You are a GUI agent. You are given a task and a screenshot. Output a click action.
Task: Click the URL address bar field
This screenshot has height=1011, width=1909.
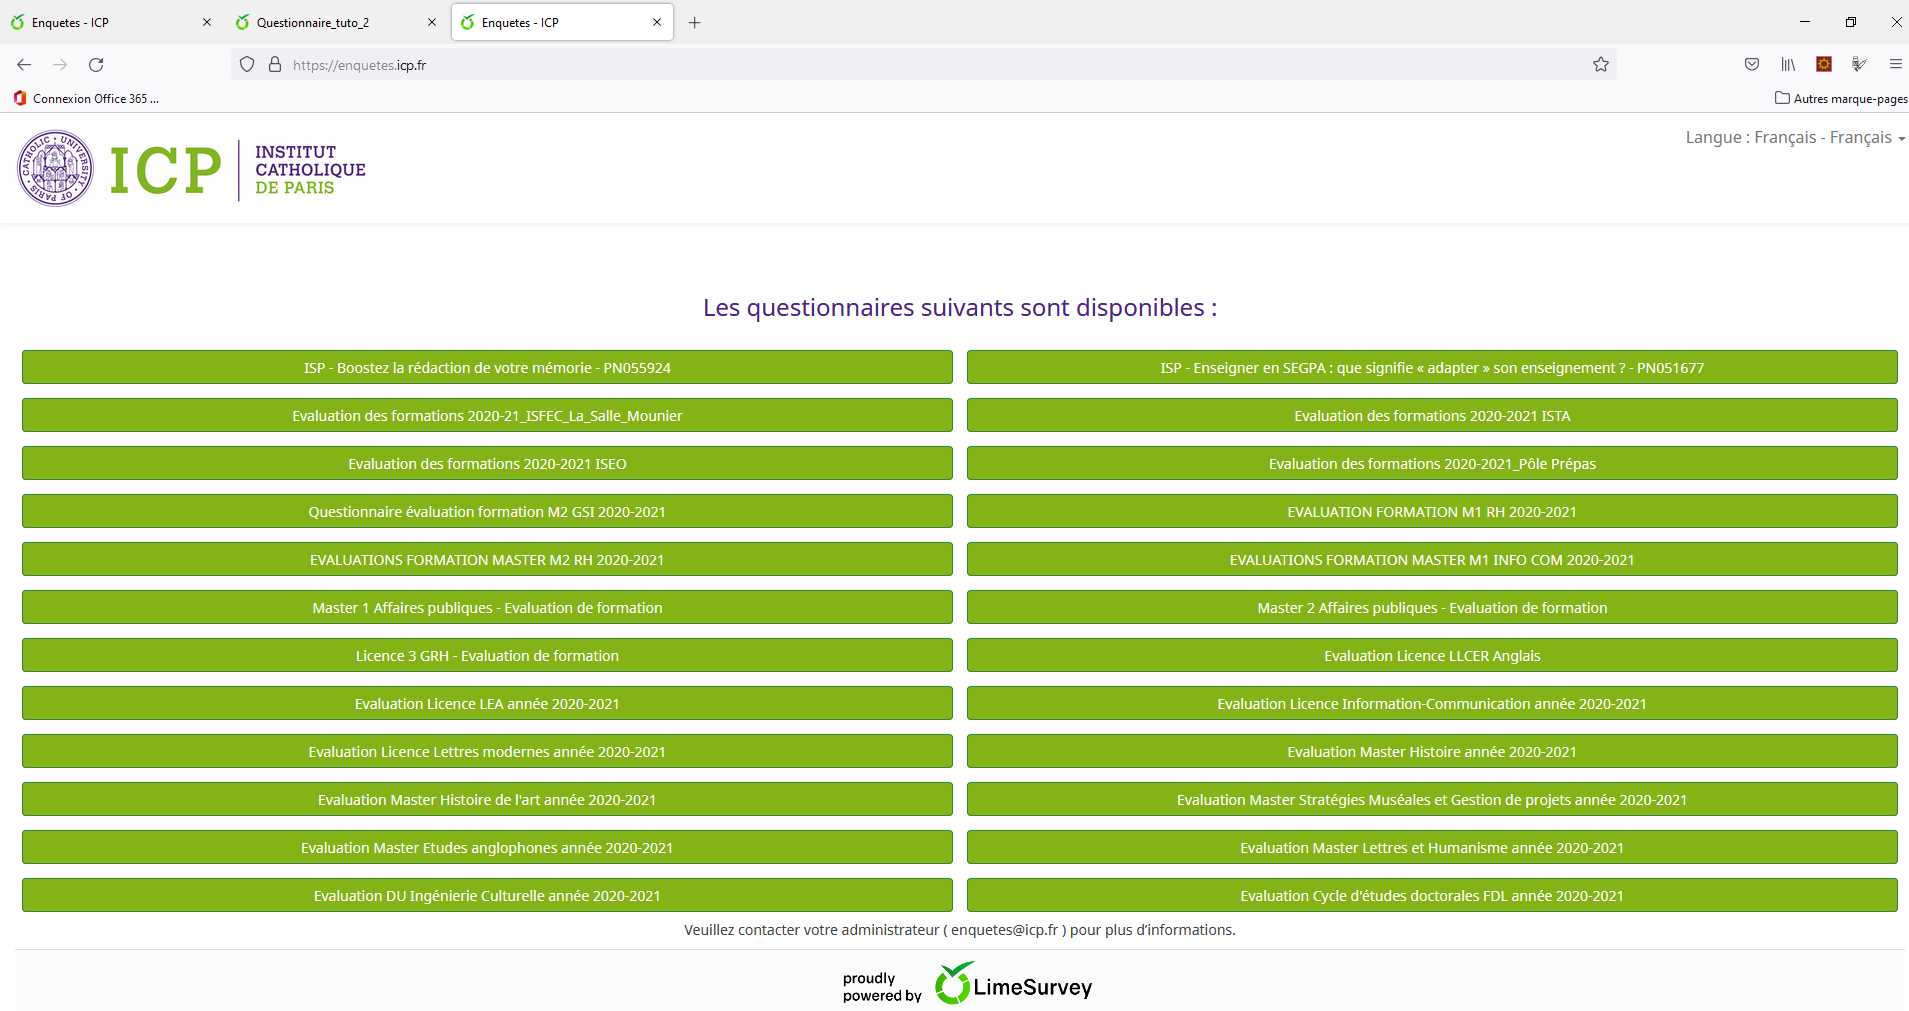click(x=900, y=65)
